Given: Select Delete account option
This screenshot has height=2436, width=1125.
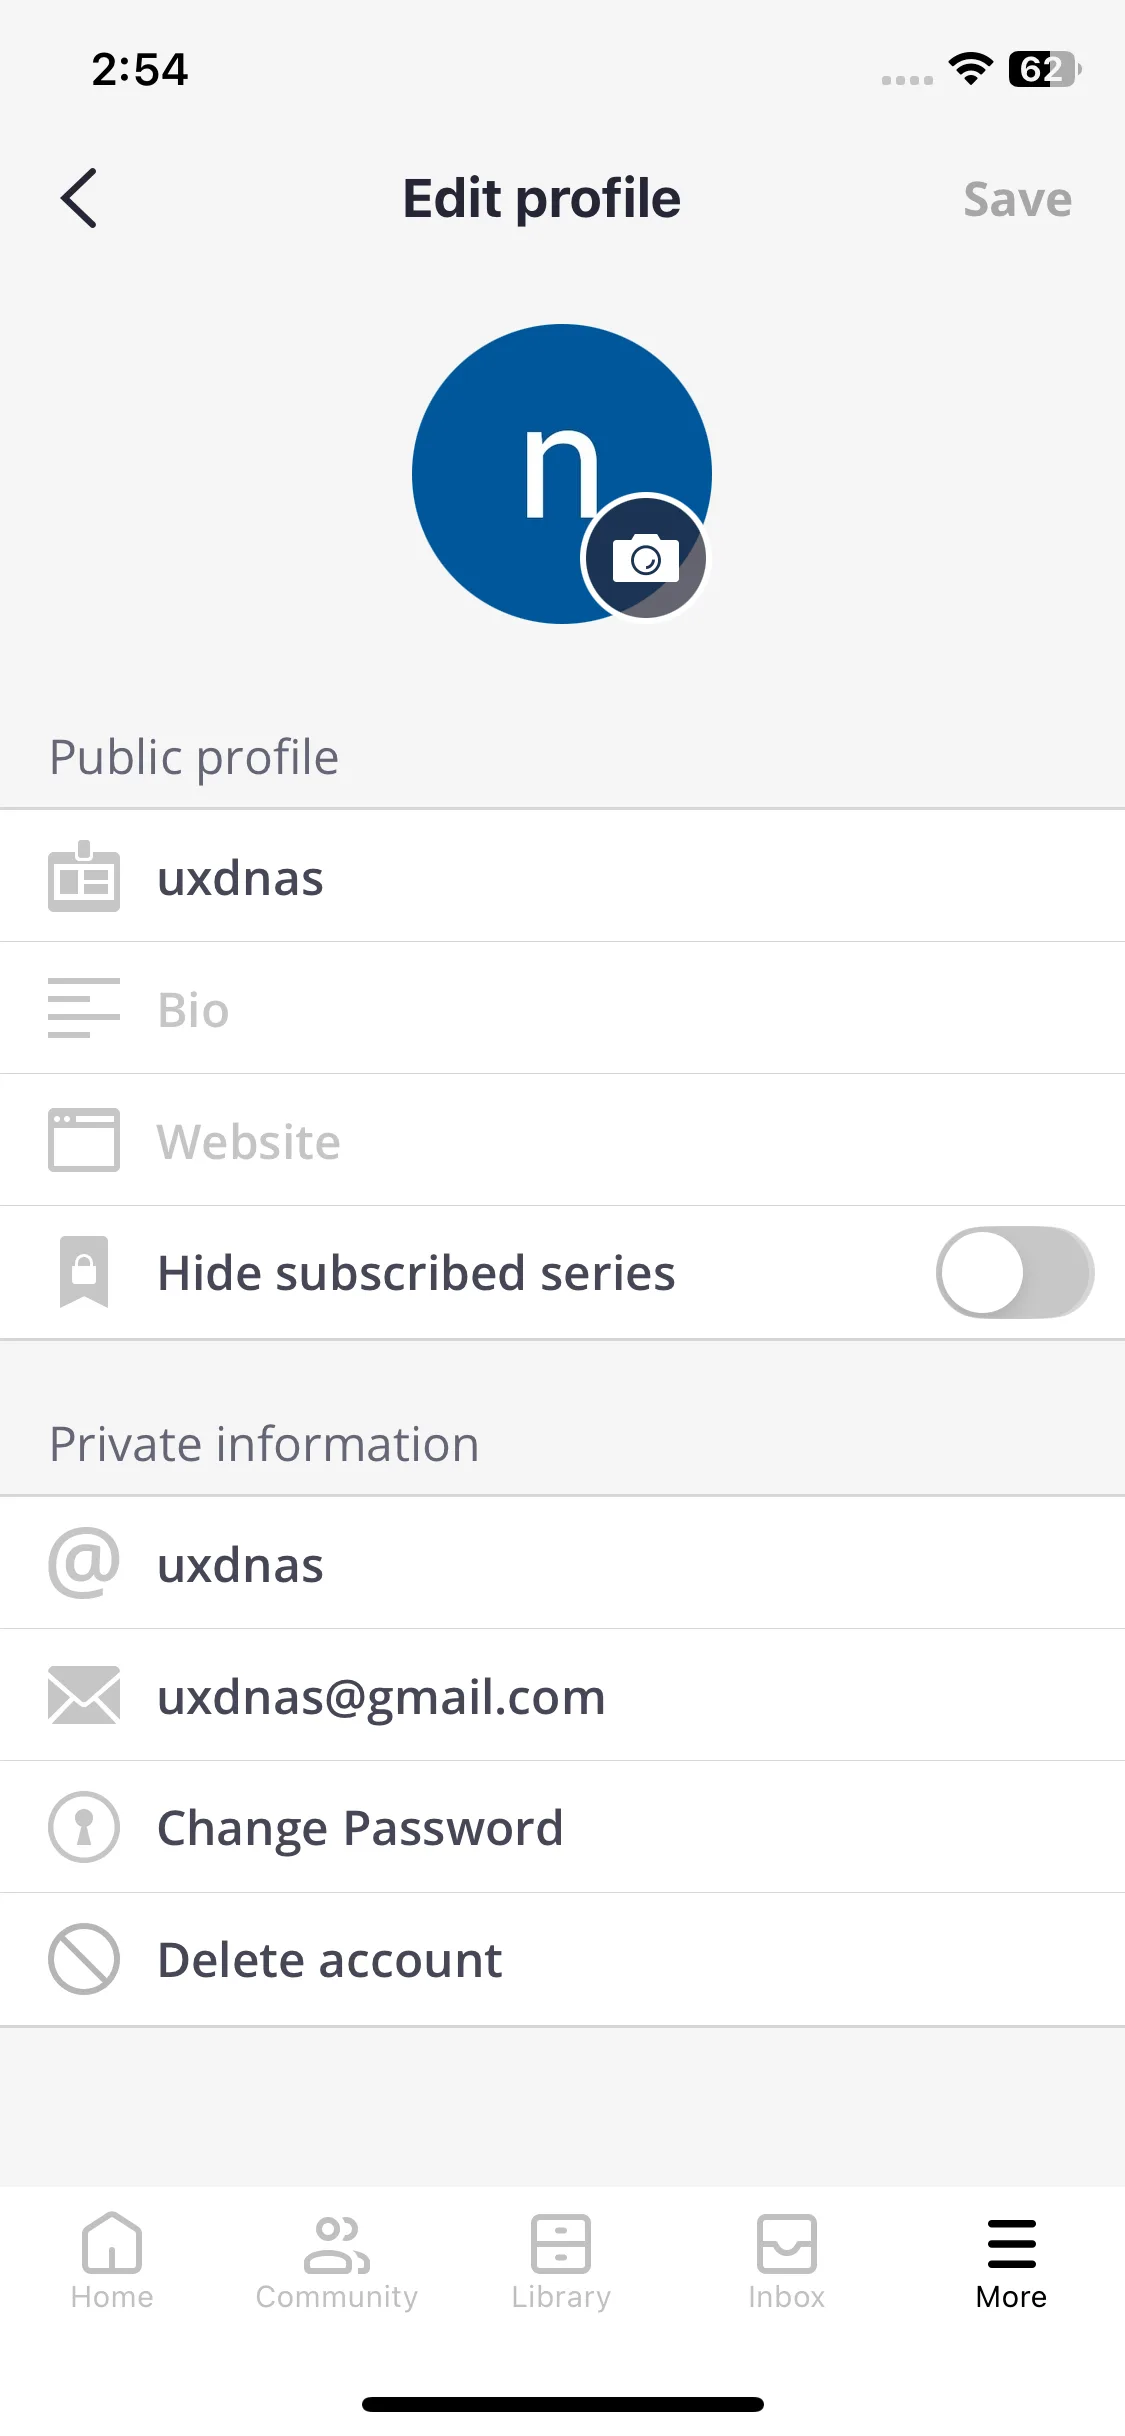Looking at the screenshot, I should click(x=562, y=1959).
